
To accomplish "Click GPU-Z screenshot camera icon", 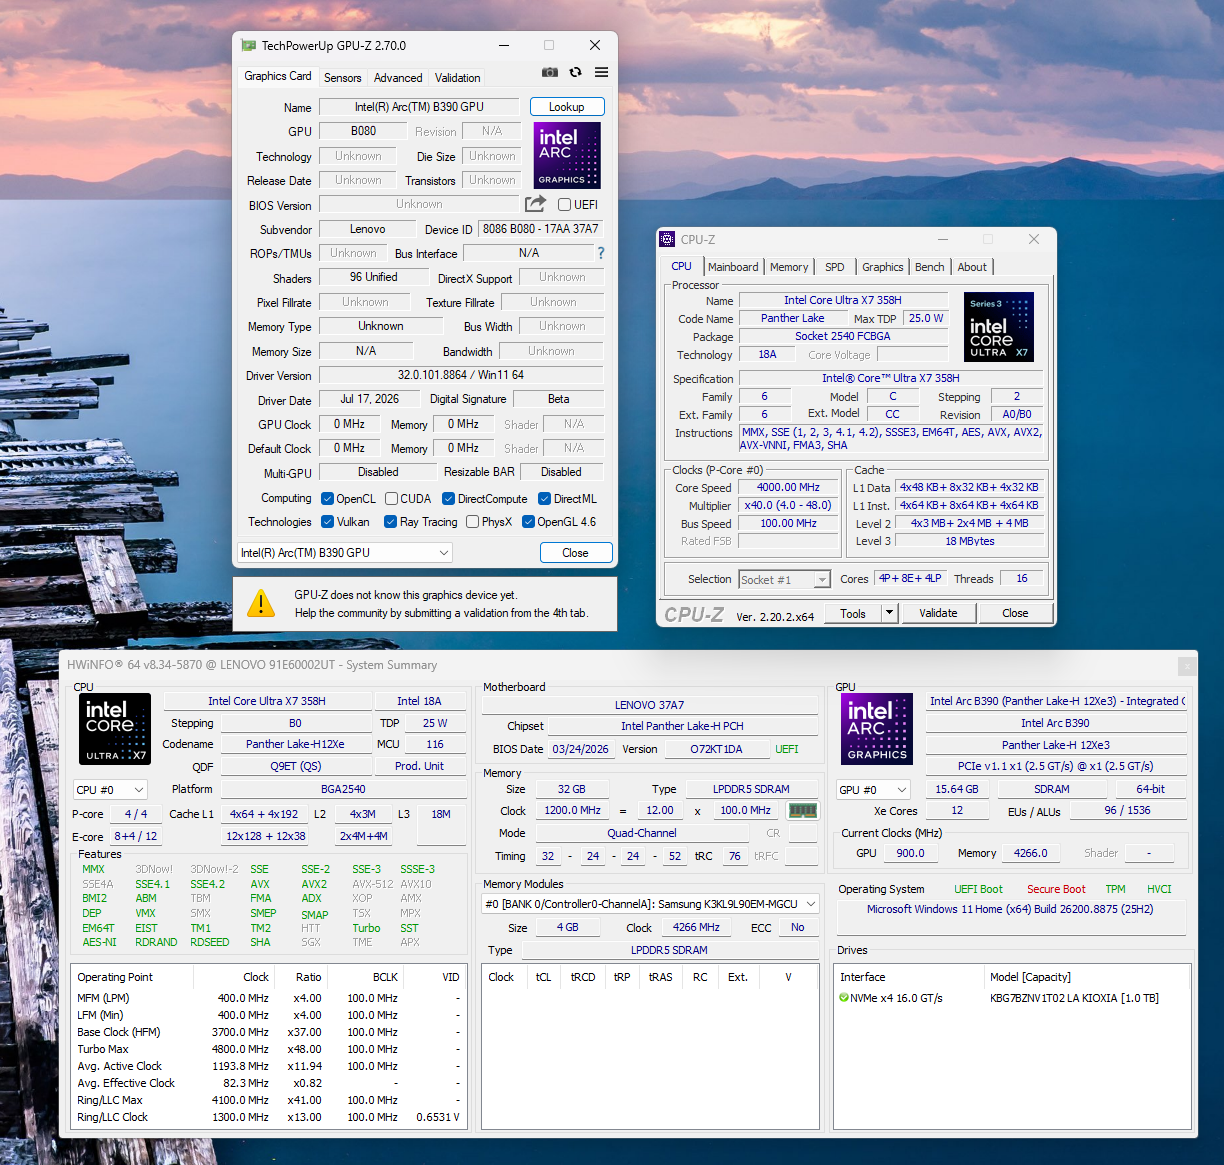I will 550,72.
